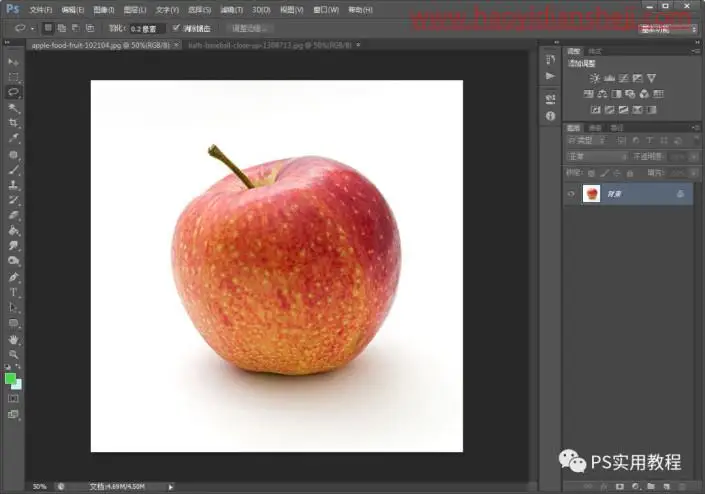Select the Horizontal Type tool

tap(13, 293)
